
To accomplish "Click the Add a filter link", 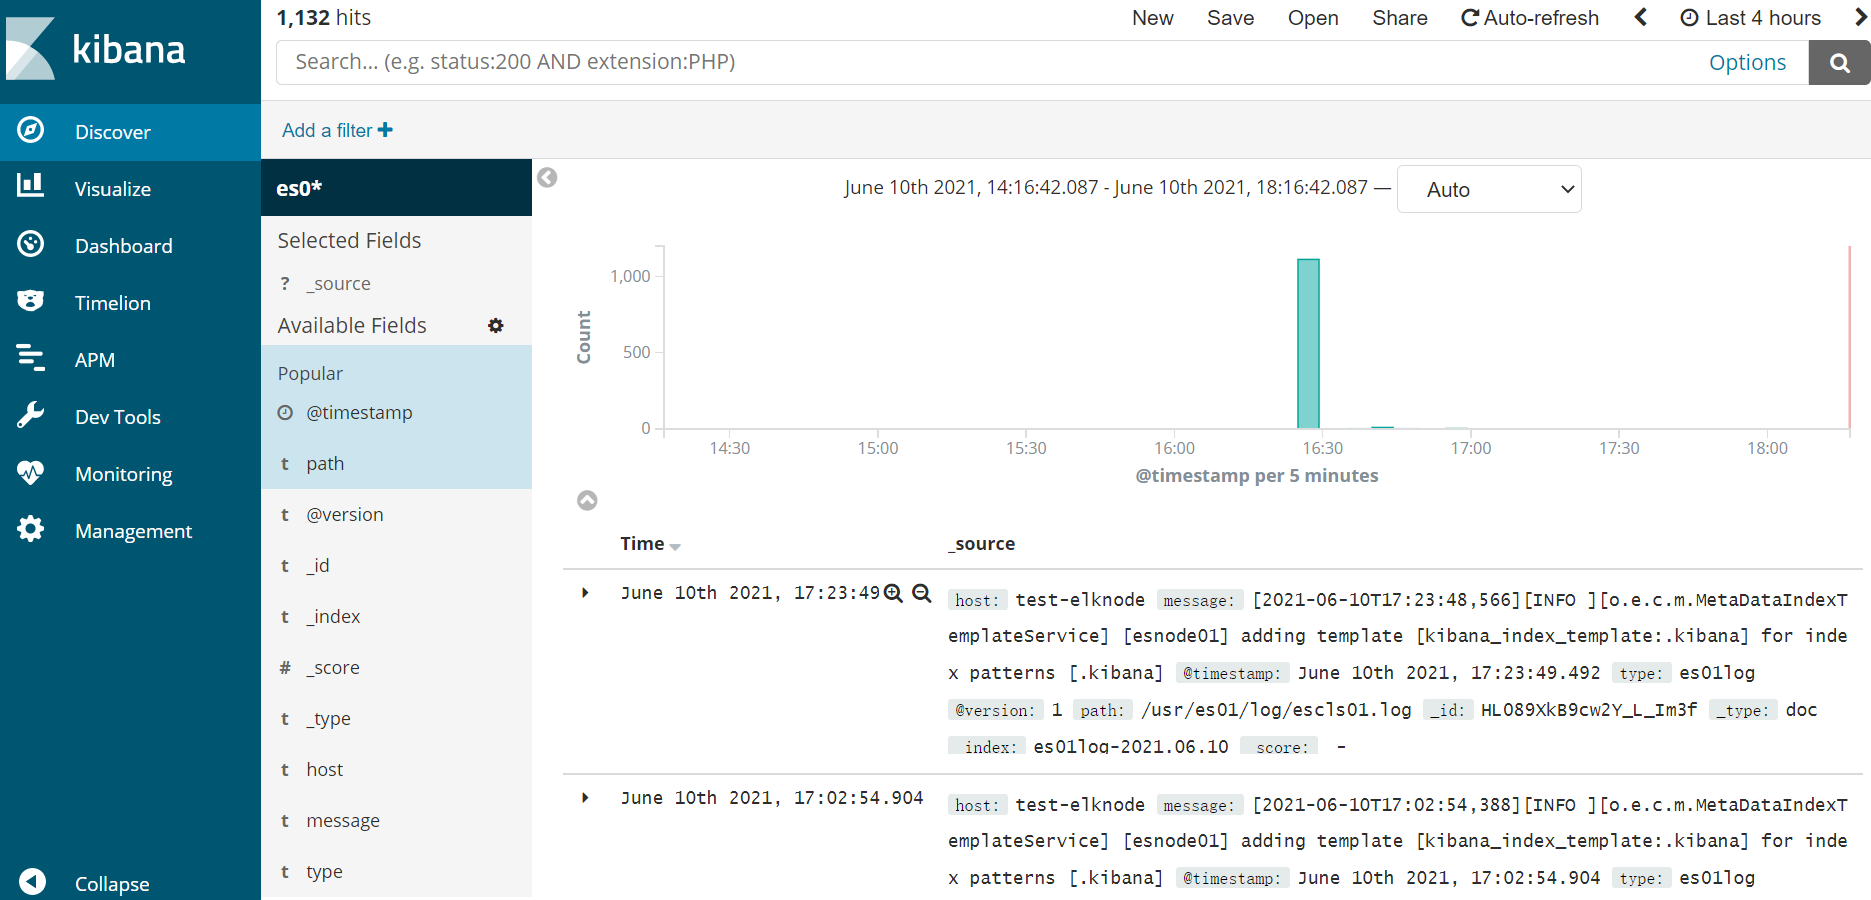I will [337, 130].
